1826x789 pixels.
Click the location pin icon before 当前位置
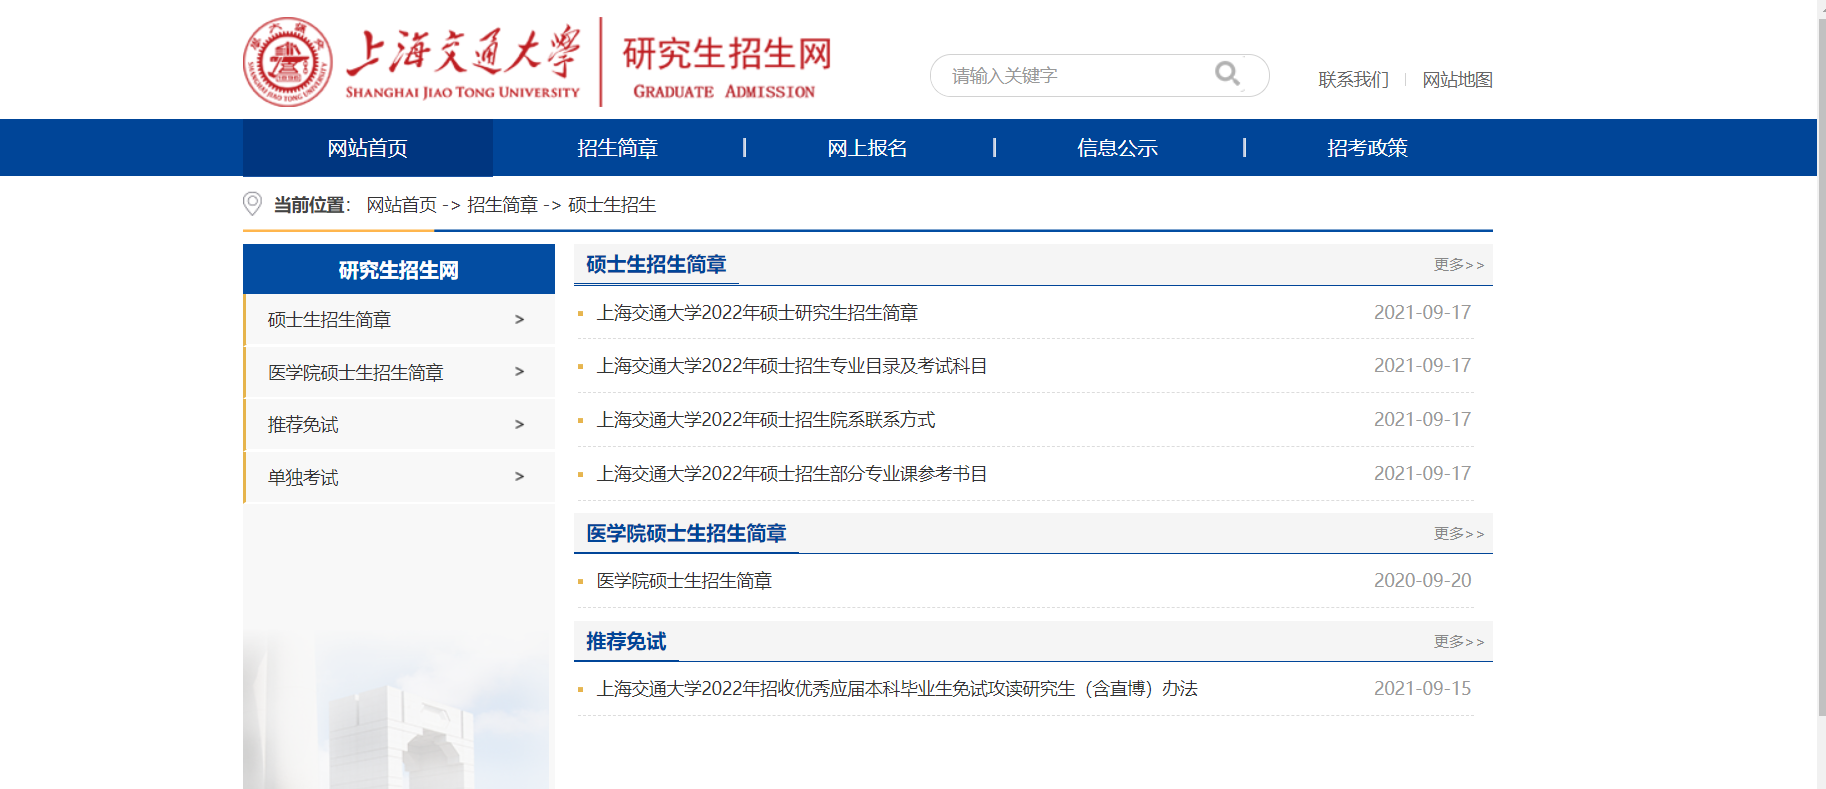(x=252, y=204)
